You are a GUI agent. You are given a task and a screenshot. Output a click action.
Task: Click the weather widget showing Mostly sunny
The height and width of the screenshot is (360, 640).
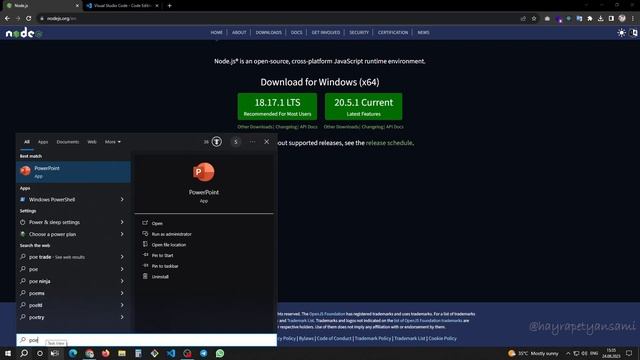coord(533,353)
